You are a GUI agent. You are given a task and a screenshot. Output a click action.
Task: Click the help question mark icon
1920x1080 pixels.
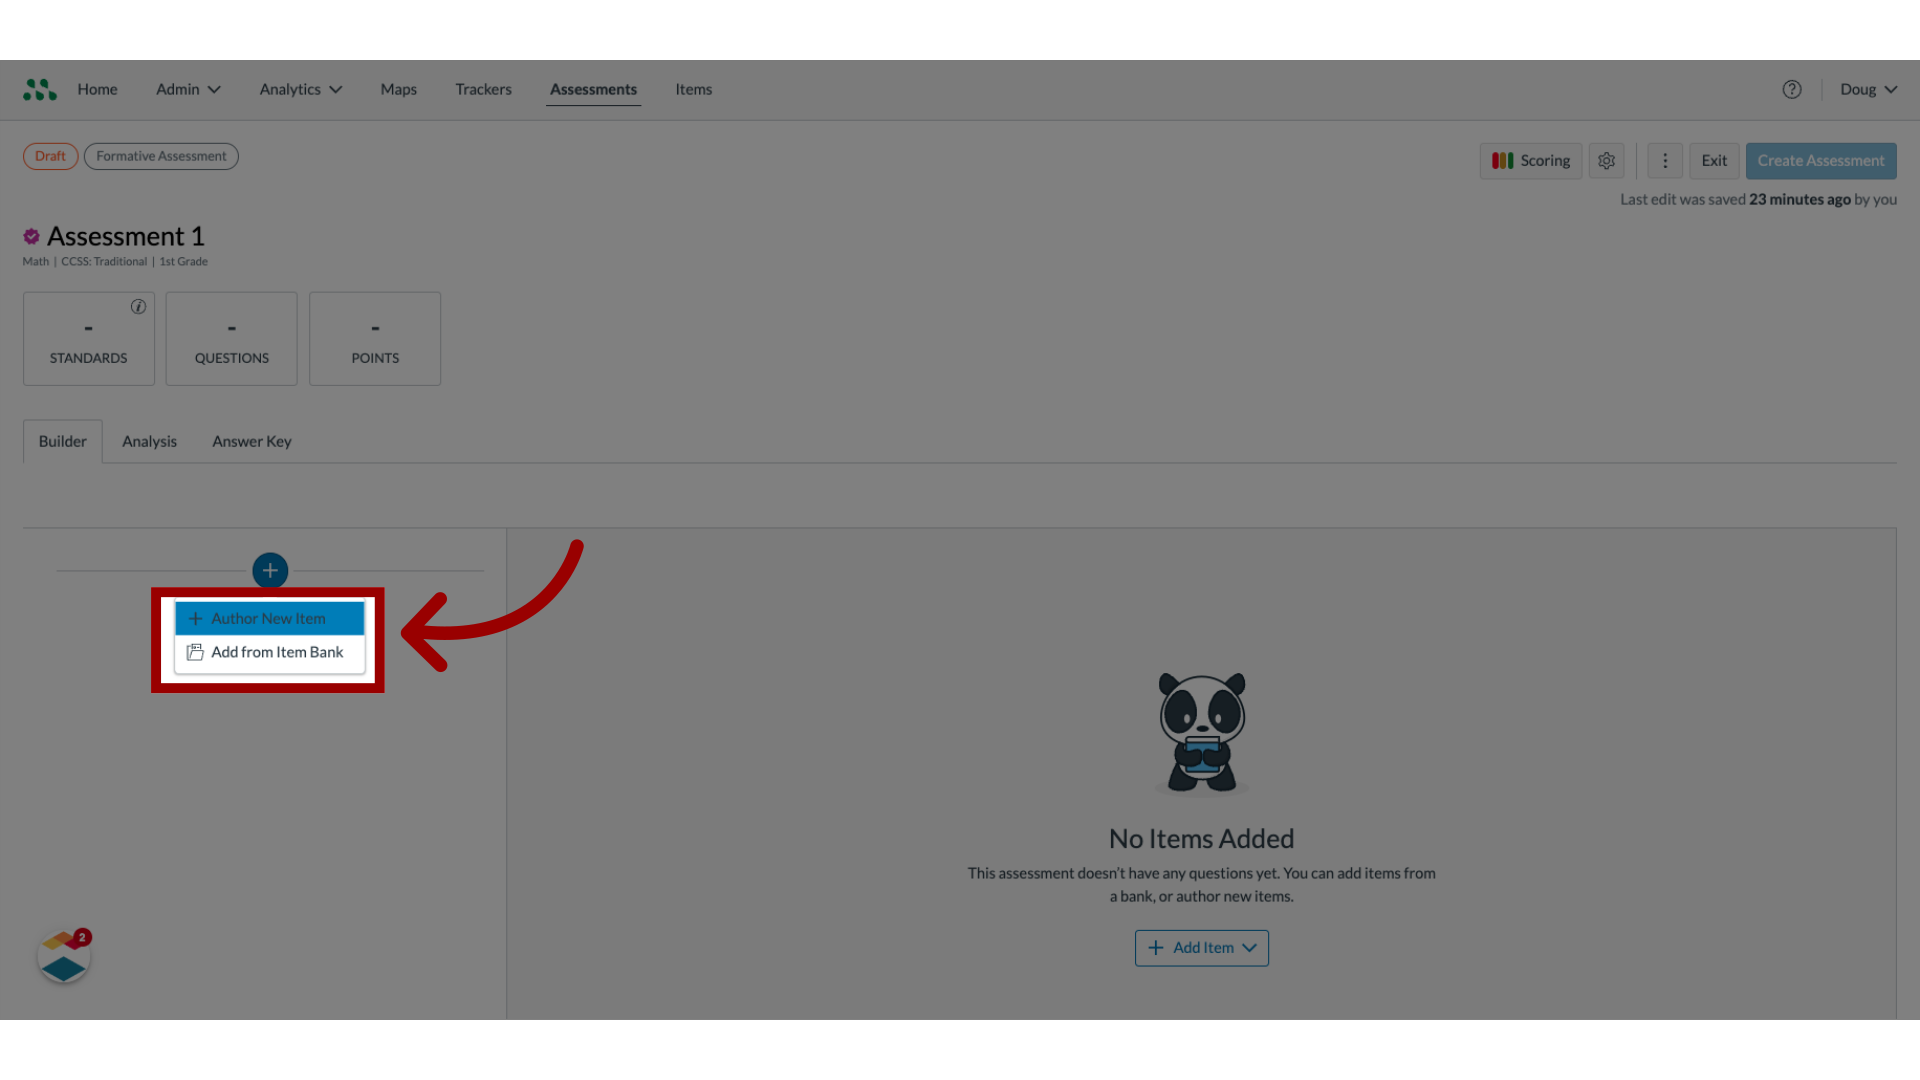pos(1792,88)
